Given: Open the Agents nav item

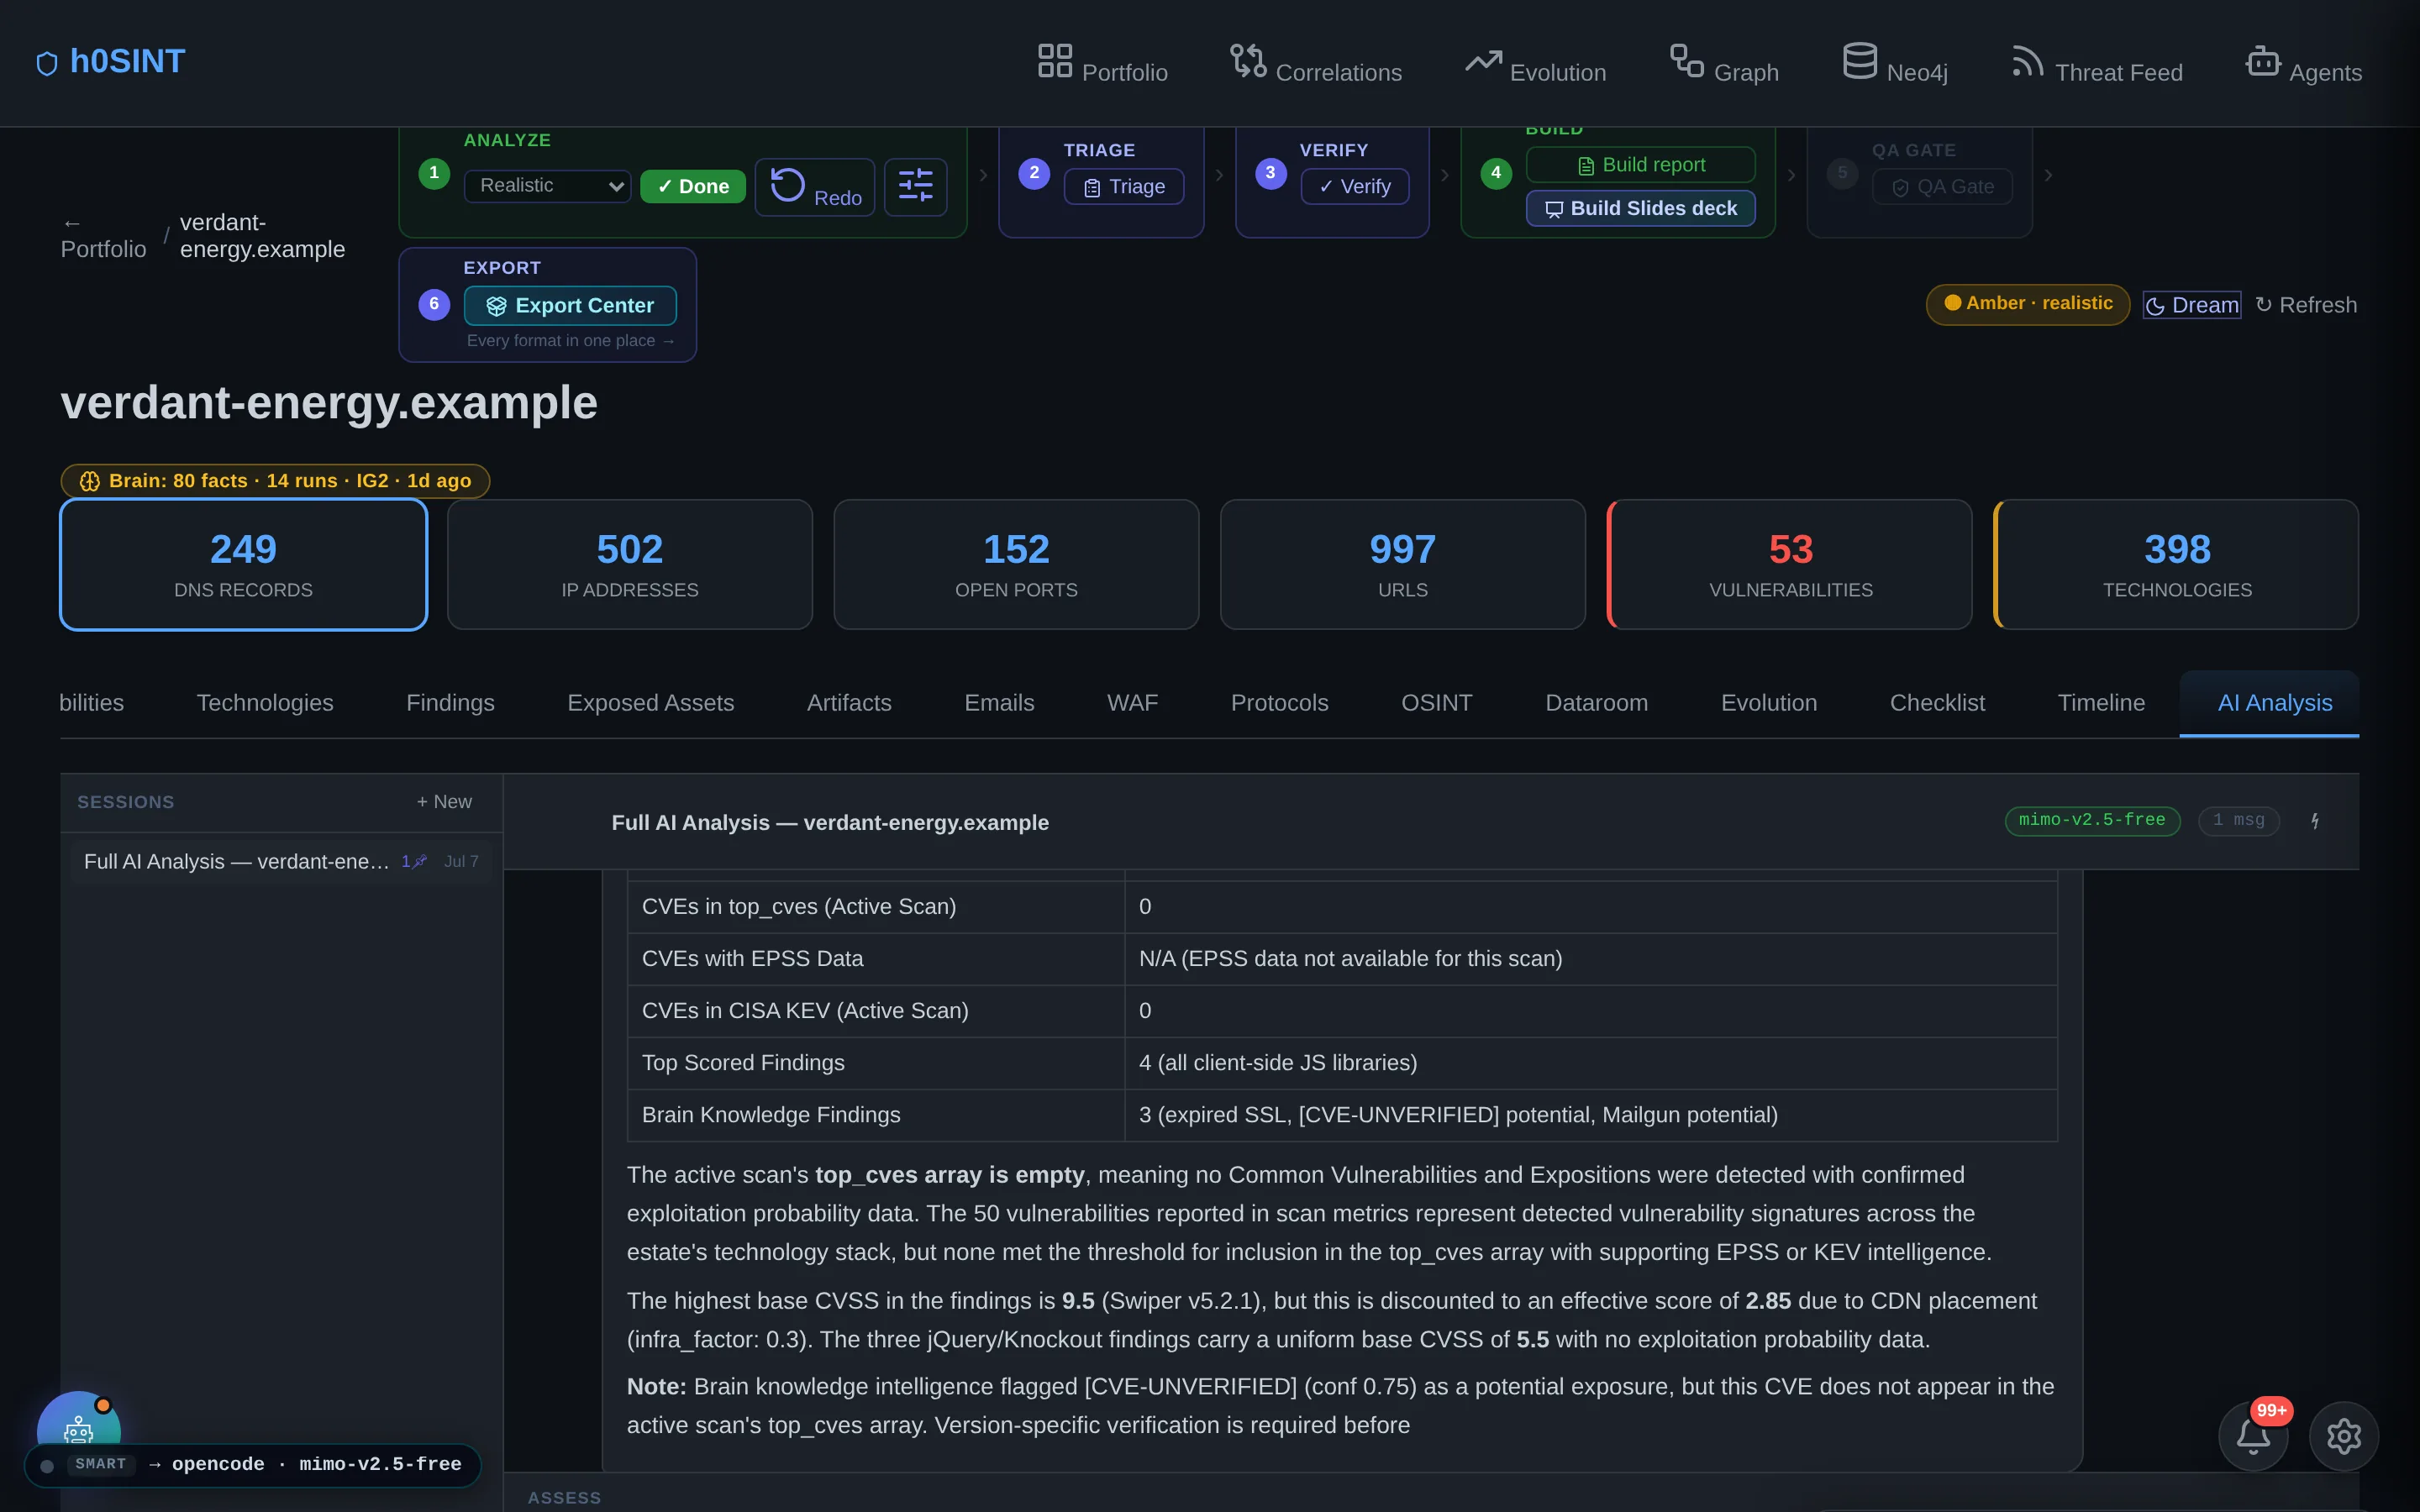Looking at the screenshot, I should click(x=2304, y=63).
